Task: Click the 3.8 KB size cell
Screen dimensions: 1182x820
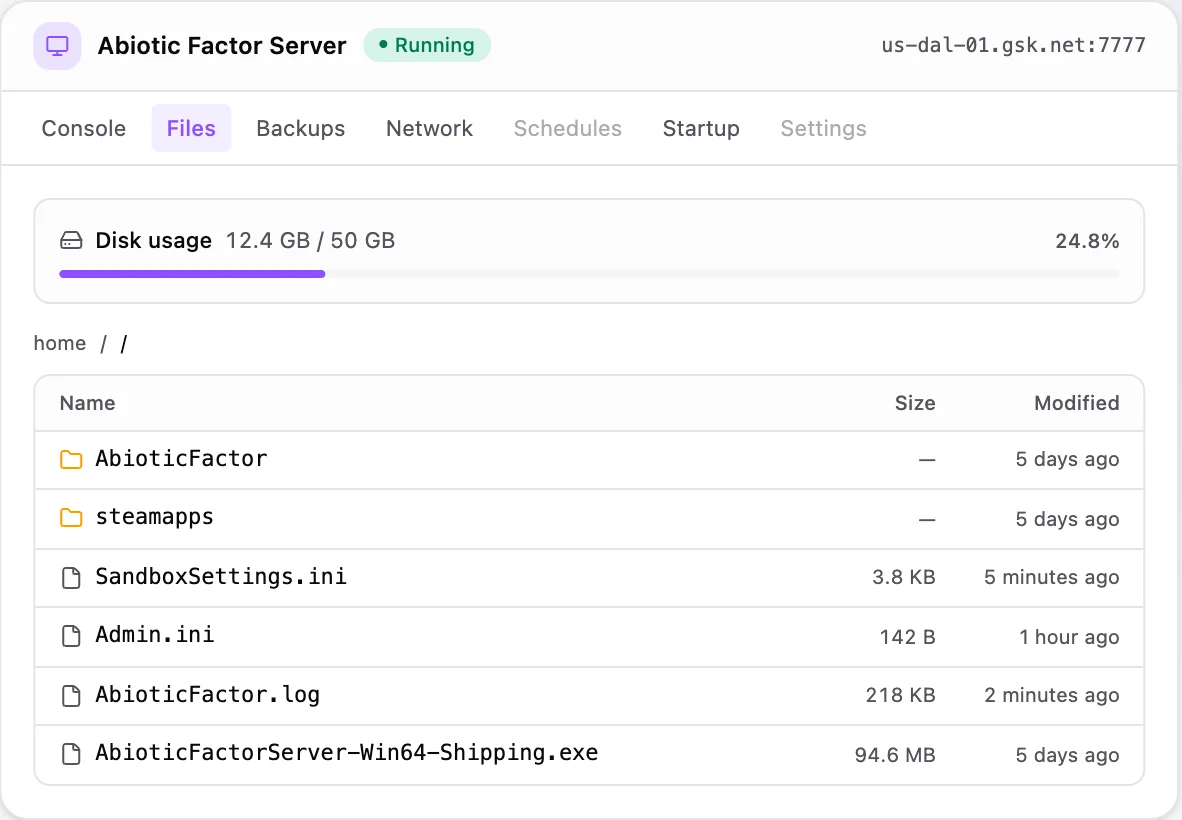Action: tap(904, 577)
